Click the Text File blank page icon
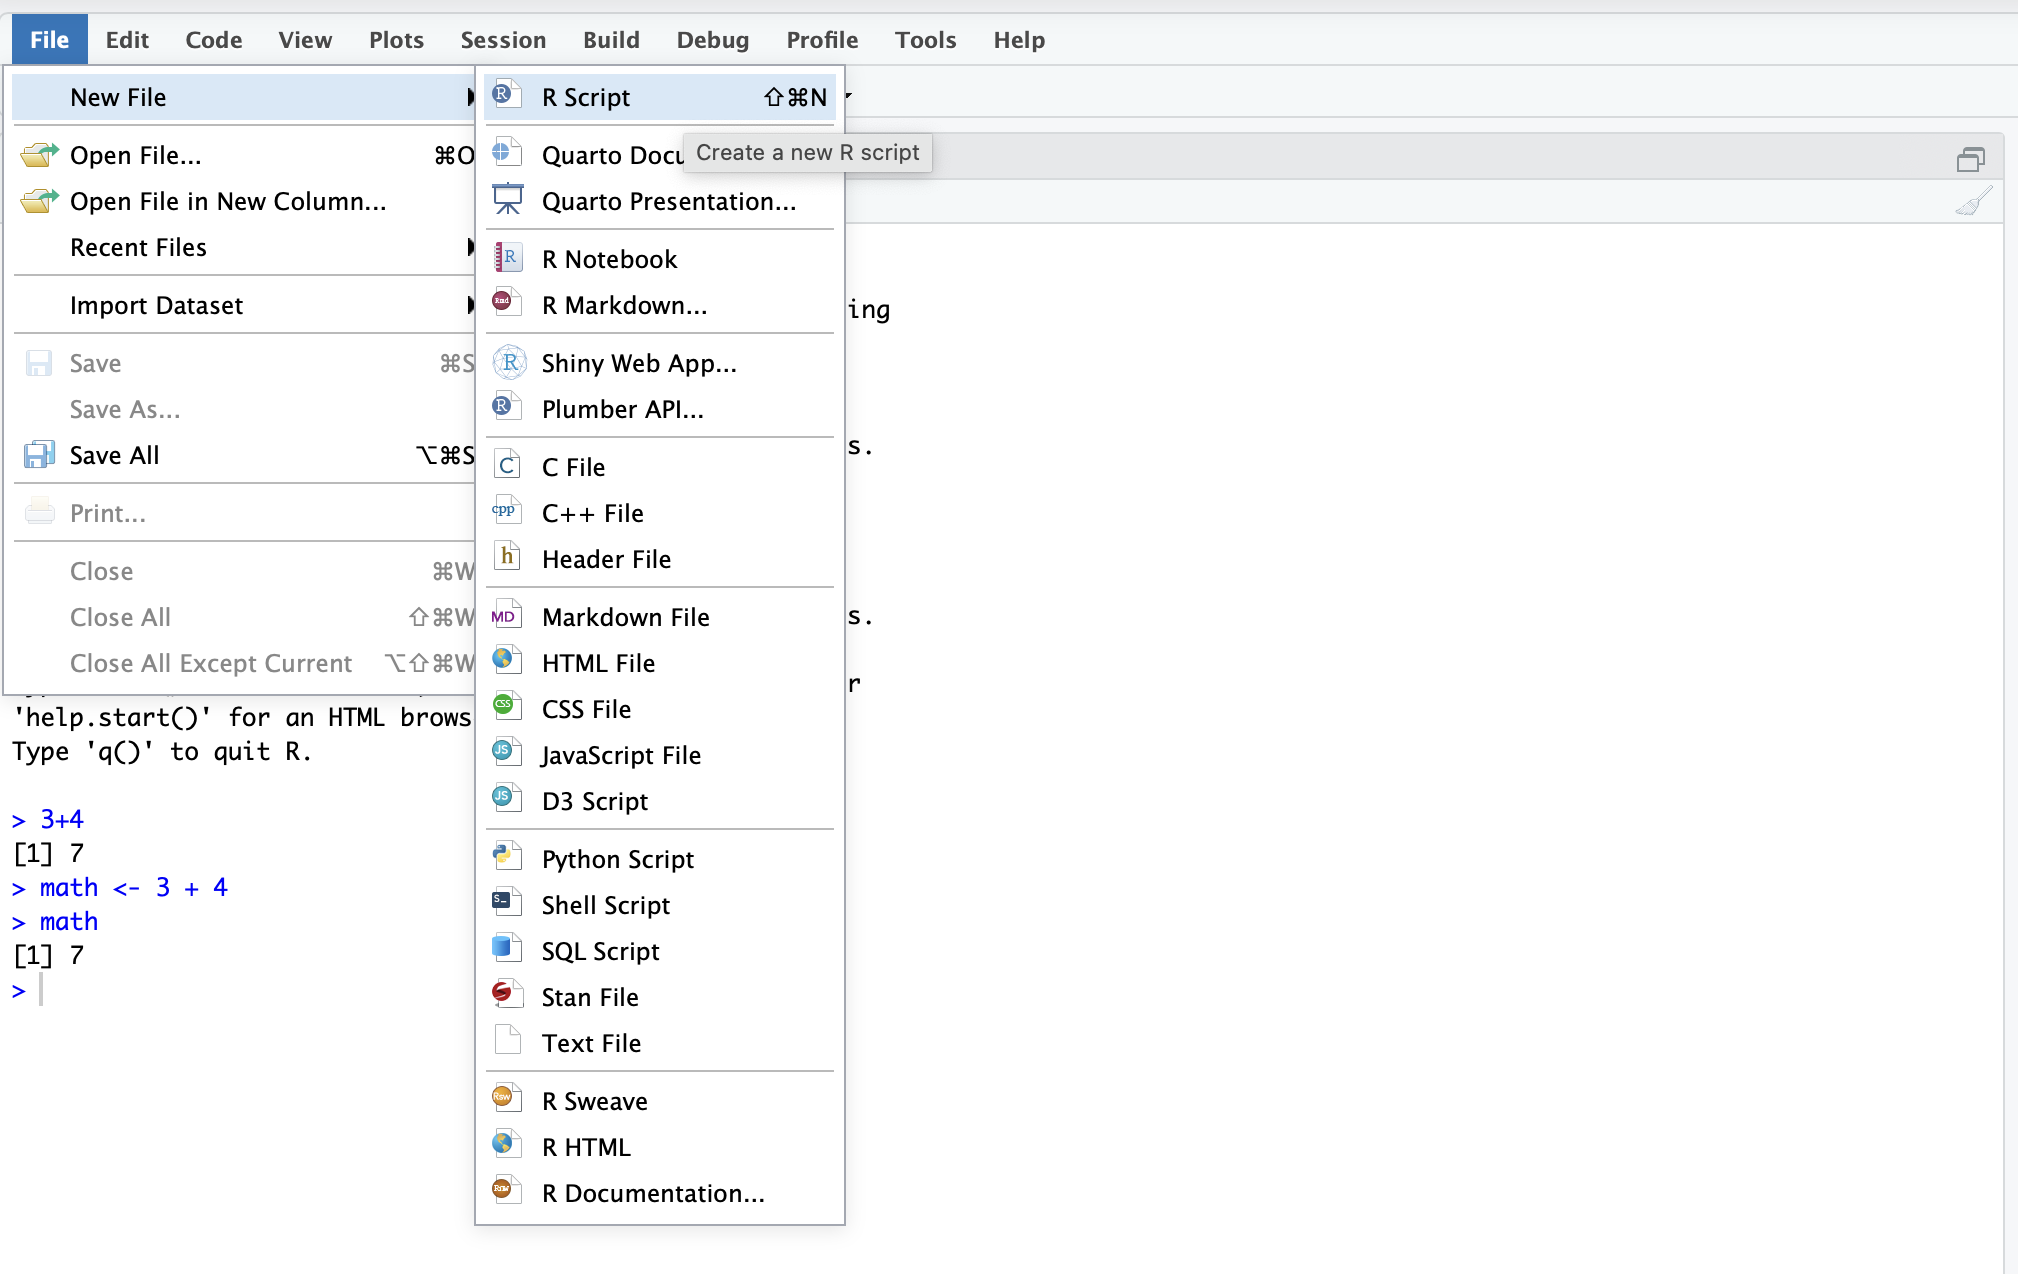Screen dimensions: 2018x1274 click(507, 1042)
